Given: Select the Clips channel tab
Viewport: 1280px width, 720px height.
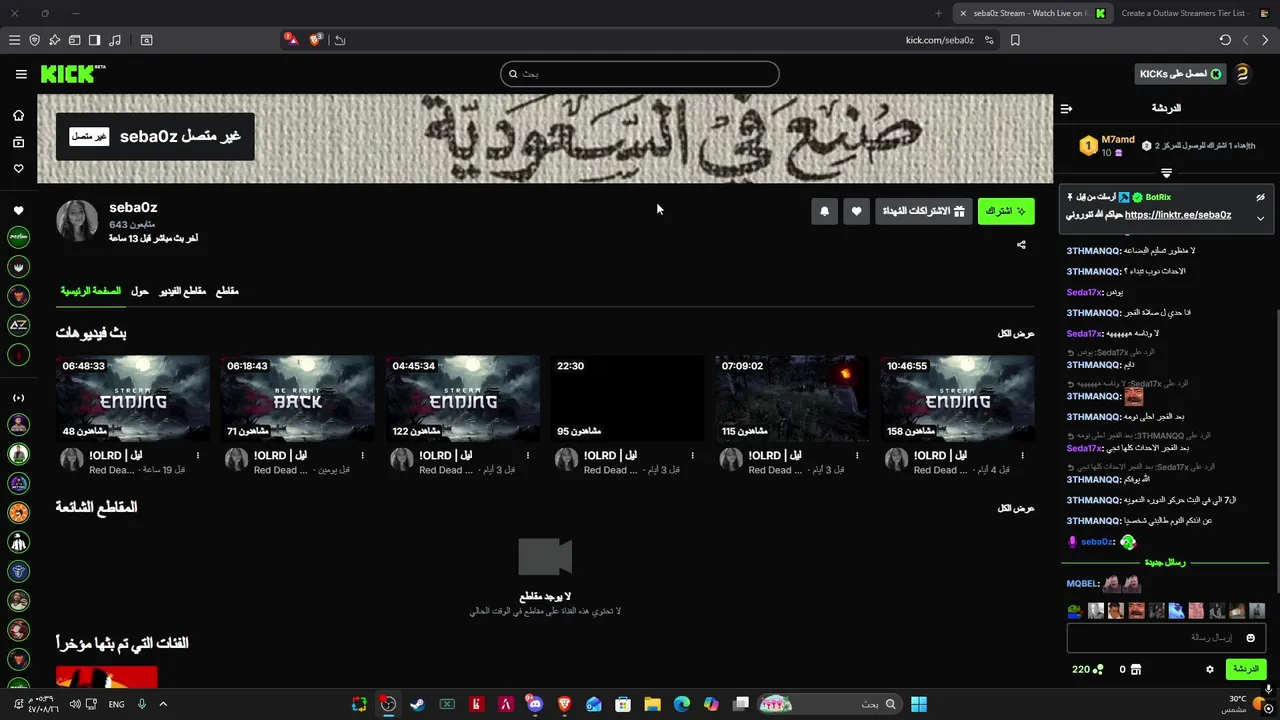Looking at the screenshot, I should pos(227,291).
